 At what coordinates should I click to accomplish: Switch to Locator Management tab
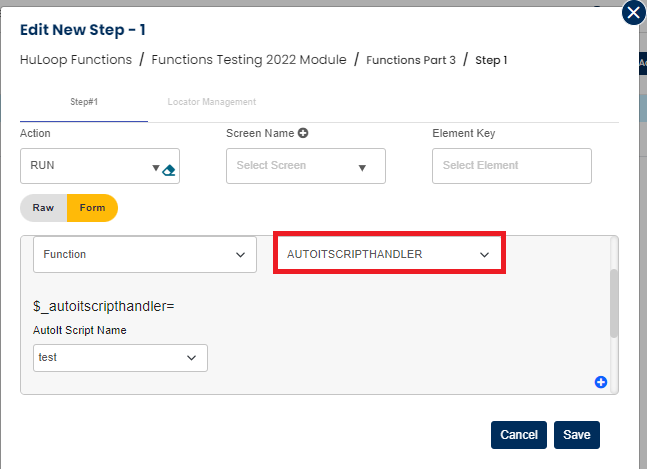[x=212, y=102]
